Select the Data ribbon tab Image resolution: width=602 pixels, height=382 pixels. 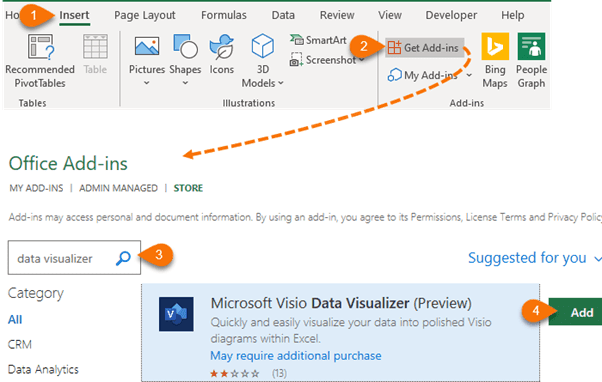[x=283, y=15]
